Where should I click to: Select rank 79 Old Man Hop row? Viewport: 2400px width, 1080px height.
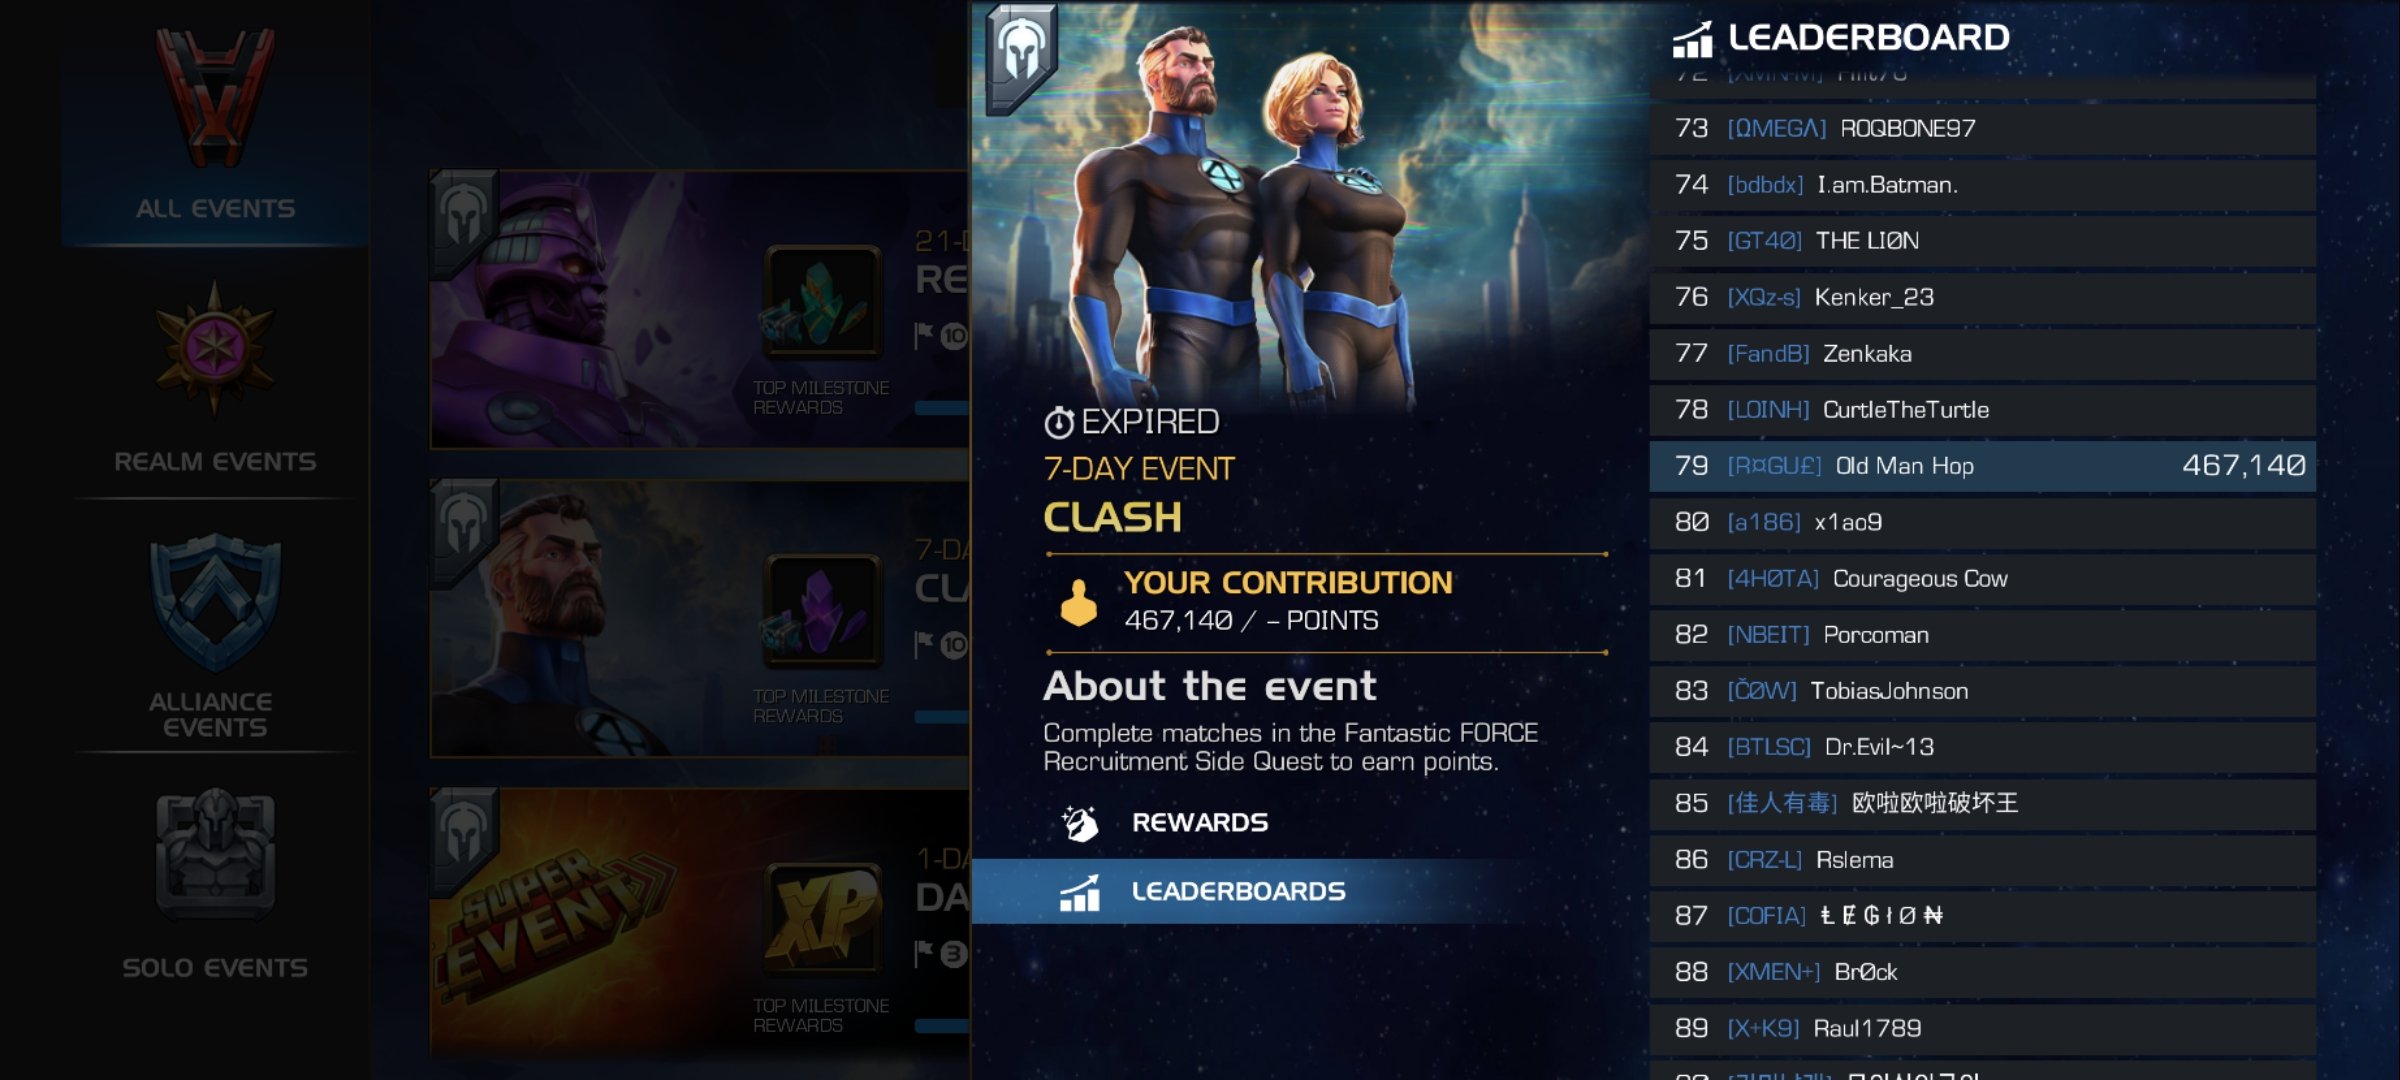(1982, 466)
